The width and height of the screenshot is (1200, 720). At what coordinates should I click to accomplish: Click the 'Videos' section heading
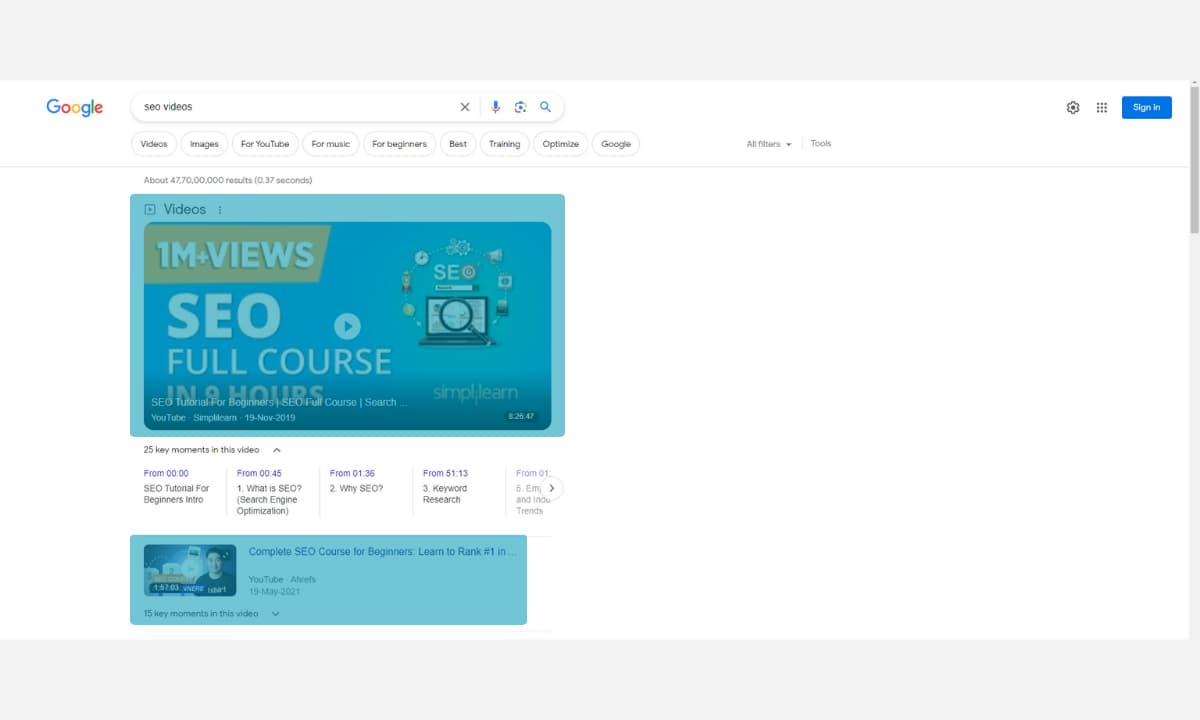pyautogui.click(x=185, y=210)
